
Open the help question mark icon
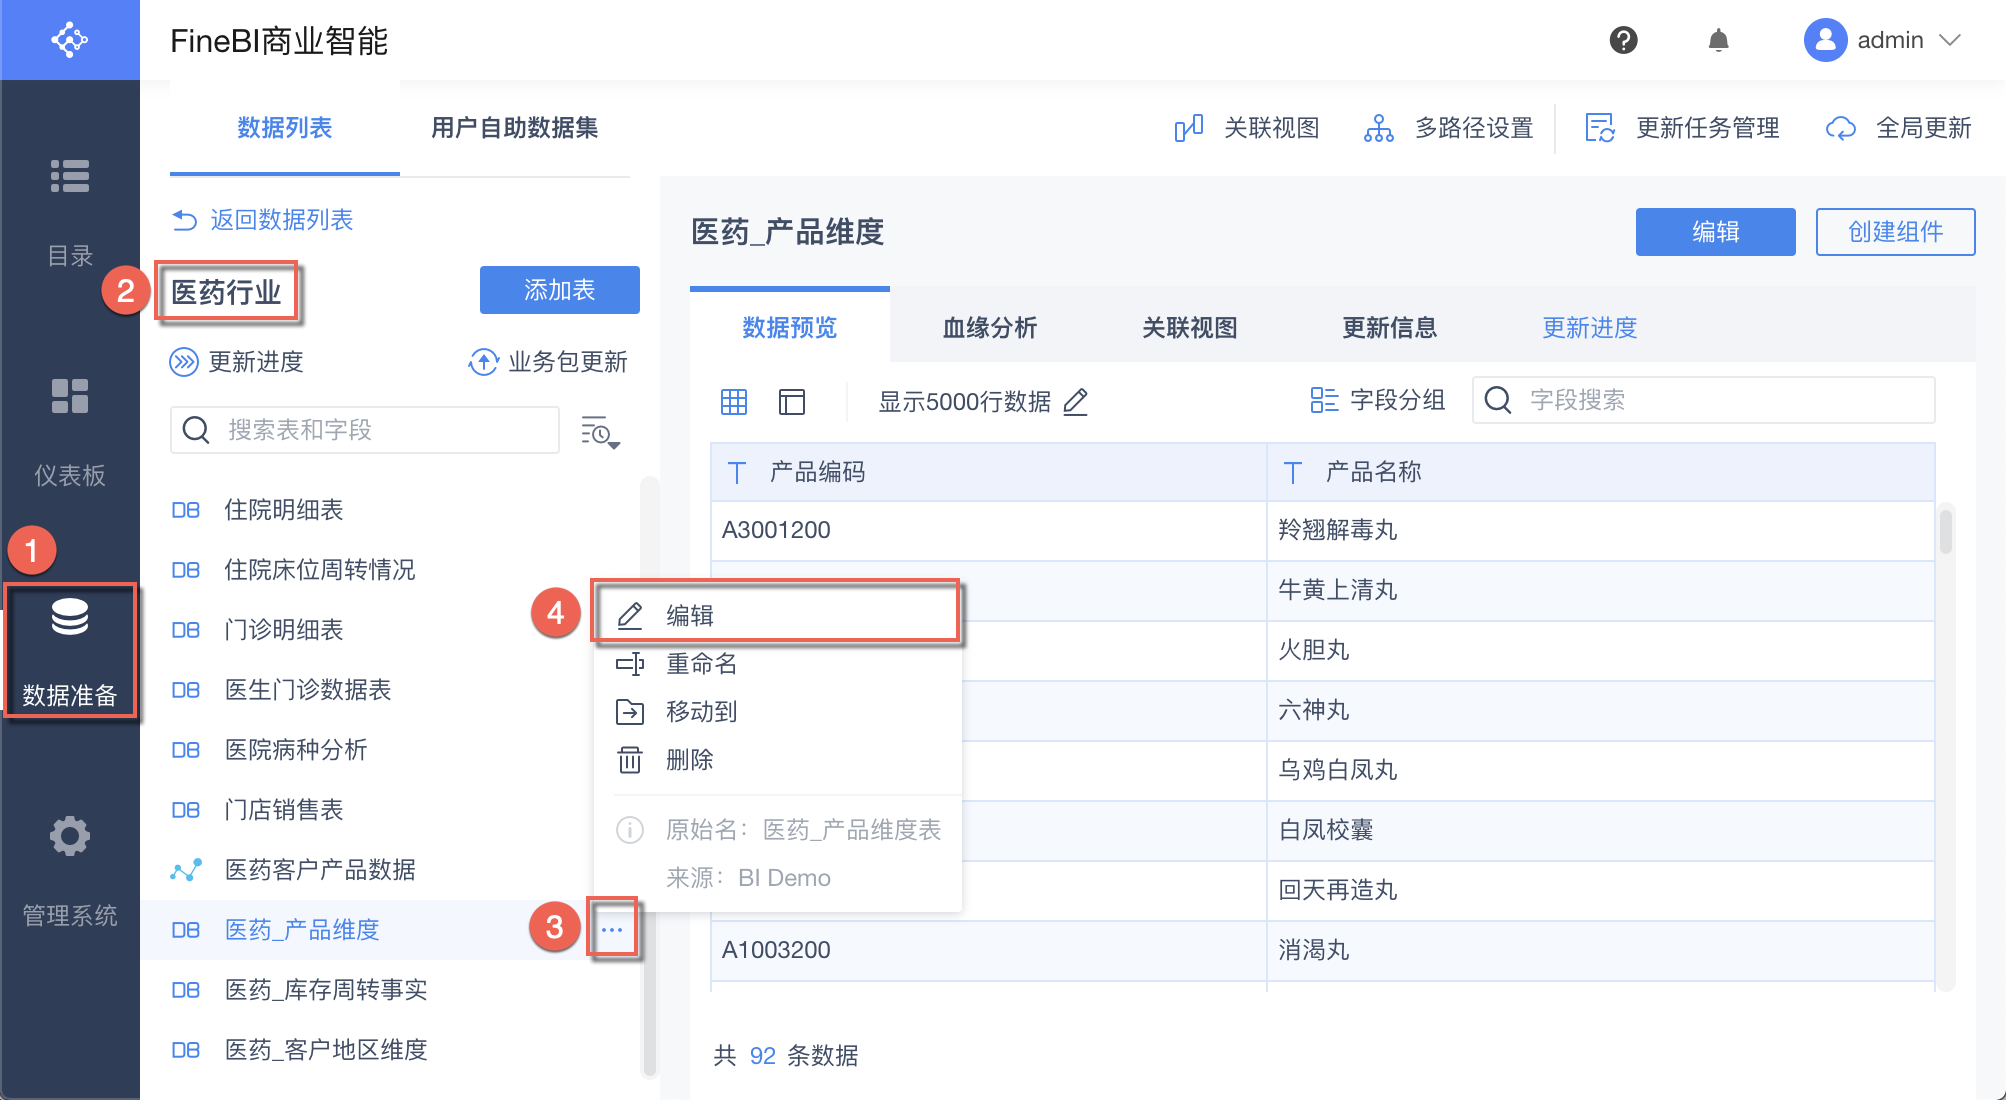click(x=1623, y=40)
